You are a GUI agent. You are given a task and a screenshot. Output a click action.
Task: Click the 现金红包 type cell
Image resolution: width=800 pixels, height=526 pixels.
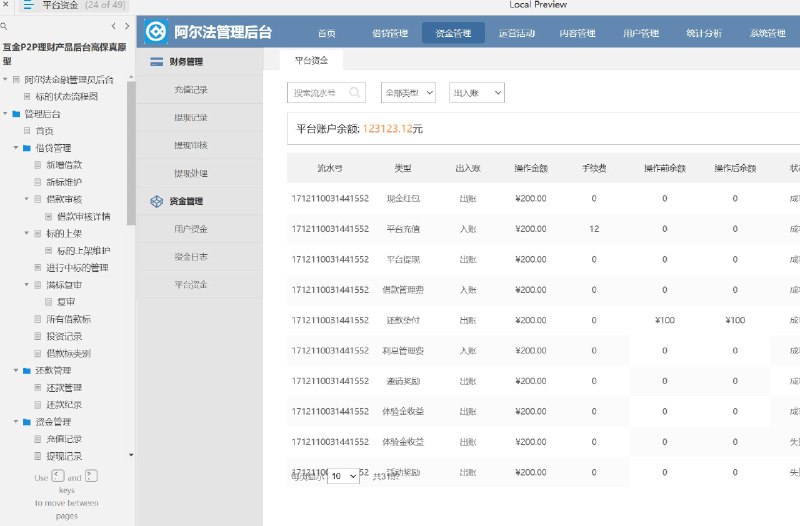(403, 198)
